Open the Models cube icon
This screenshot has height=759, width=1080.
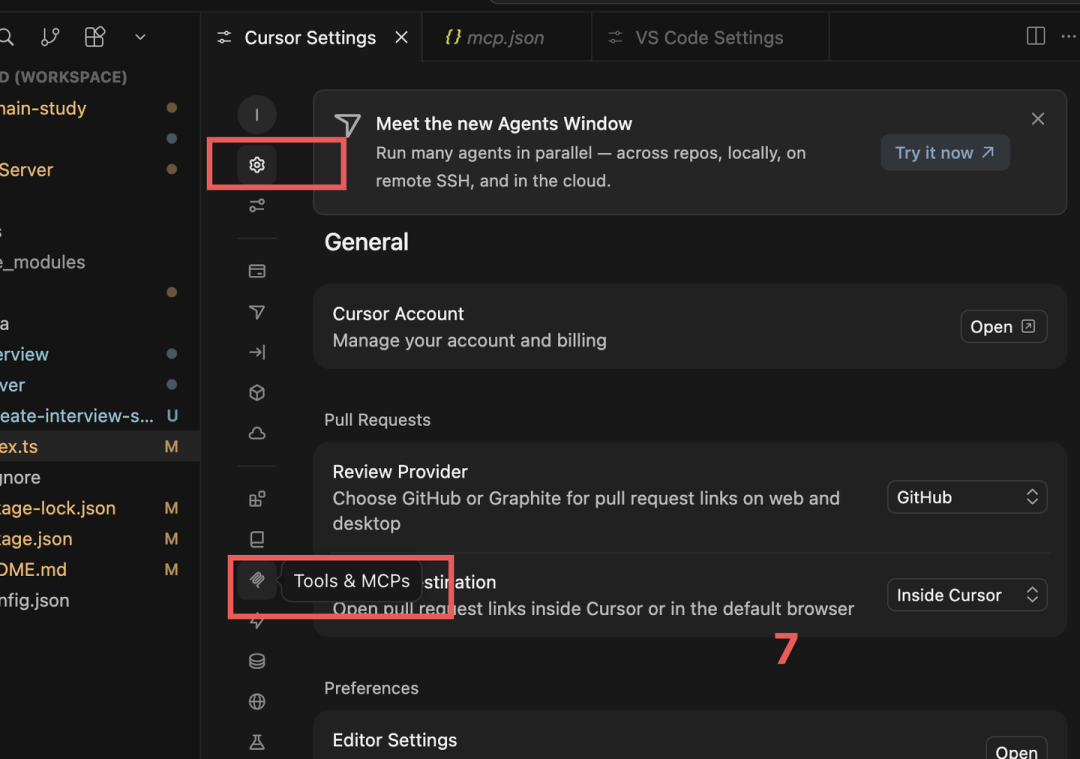tap(257, 393)
